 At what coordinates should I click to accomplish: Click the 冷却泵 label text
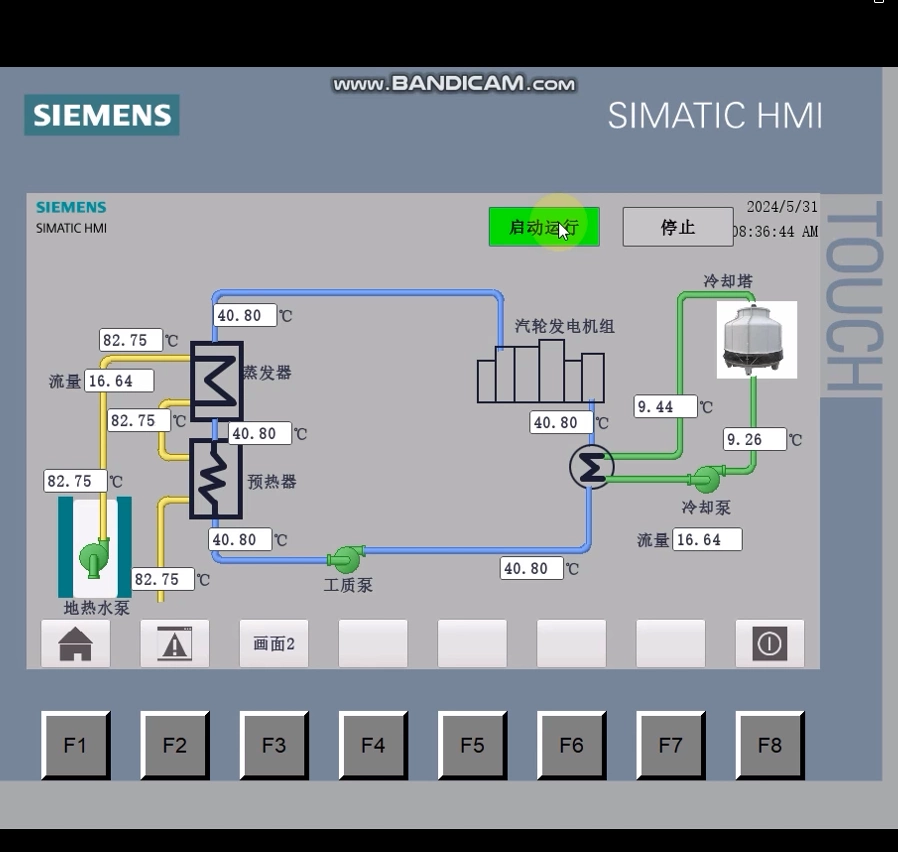[706, 507]
